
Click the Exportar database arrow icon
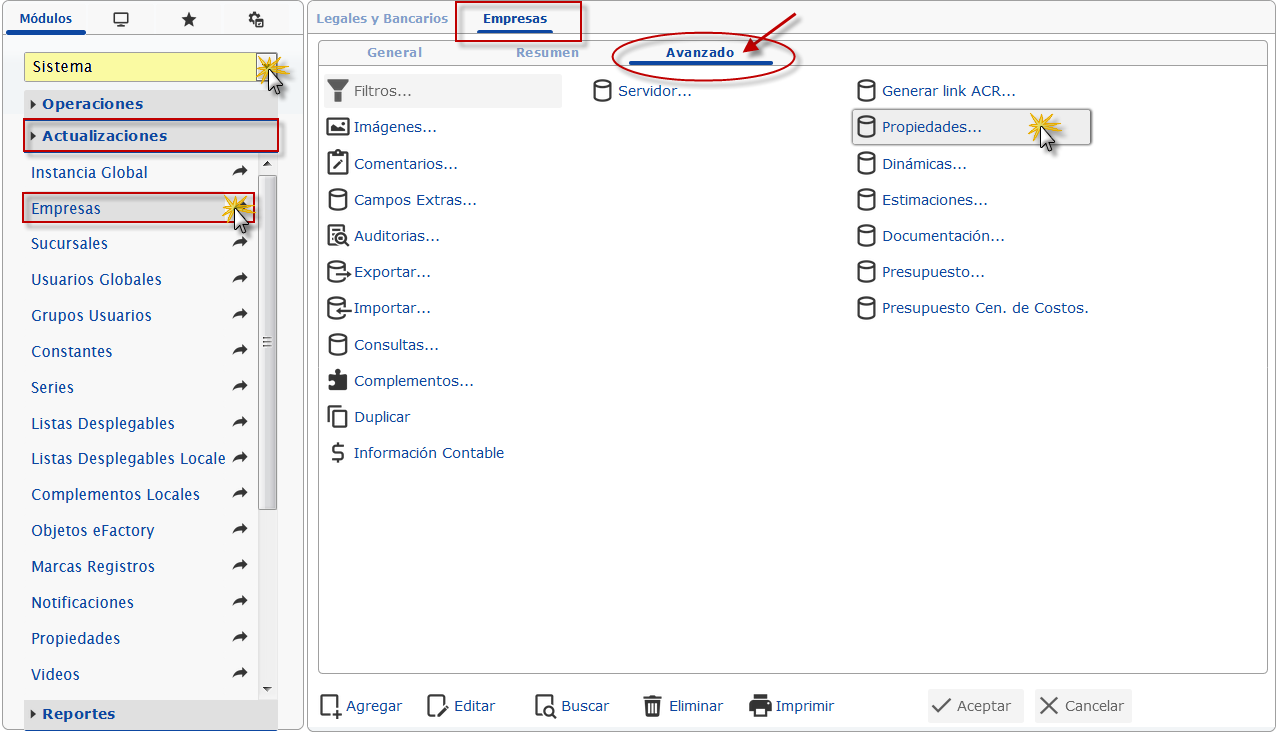tap(338, 272)
